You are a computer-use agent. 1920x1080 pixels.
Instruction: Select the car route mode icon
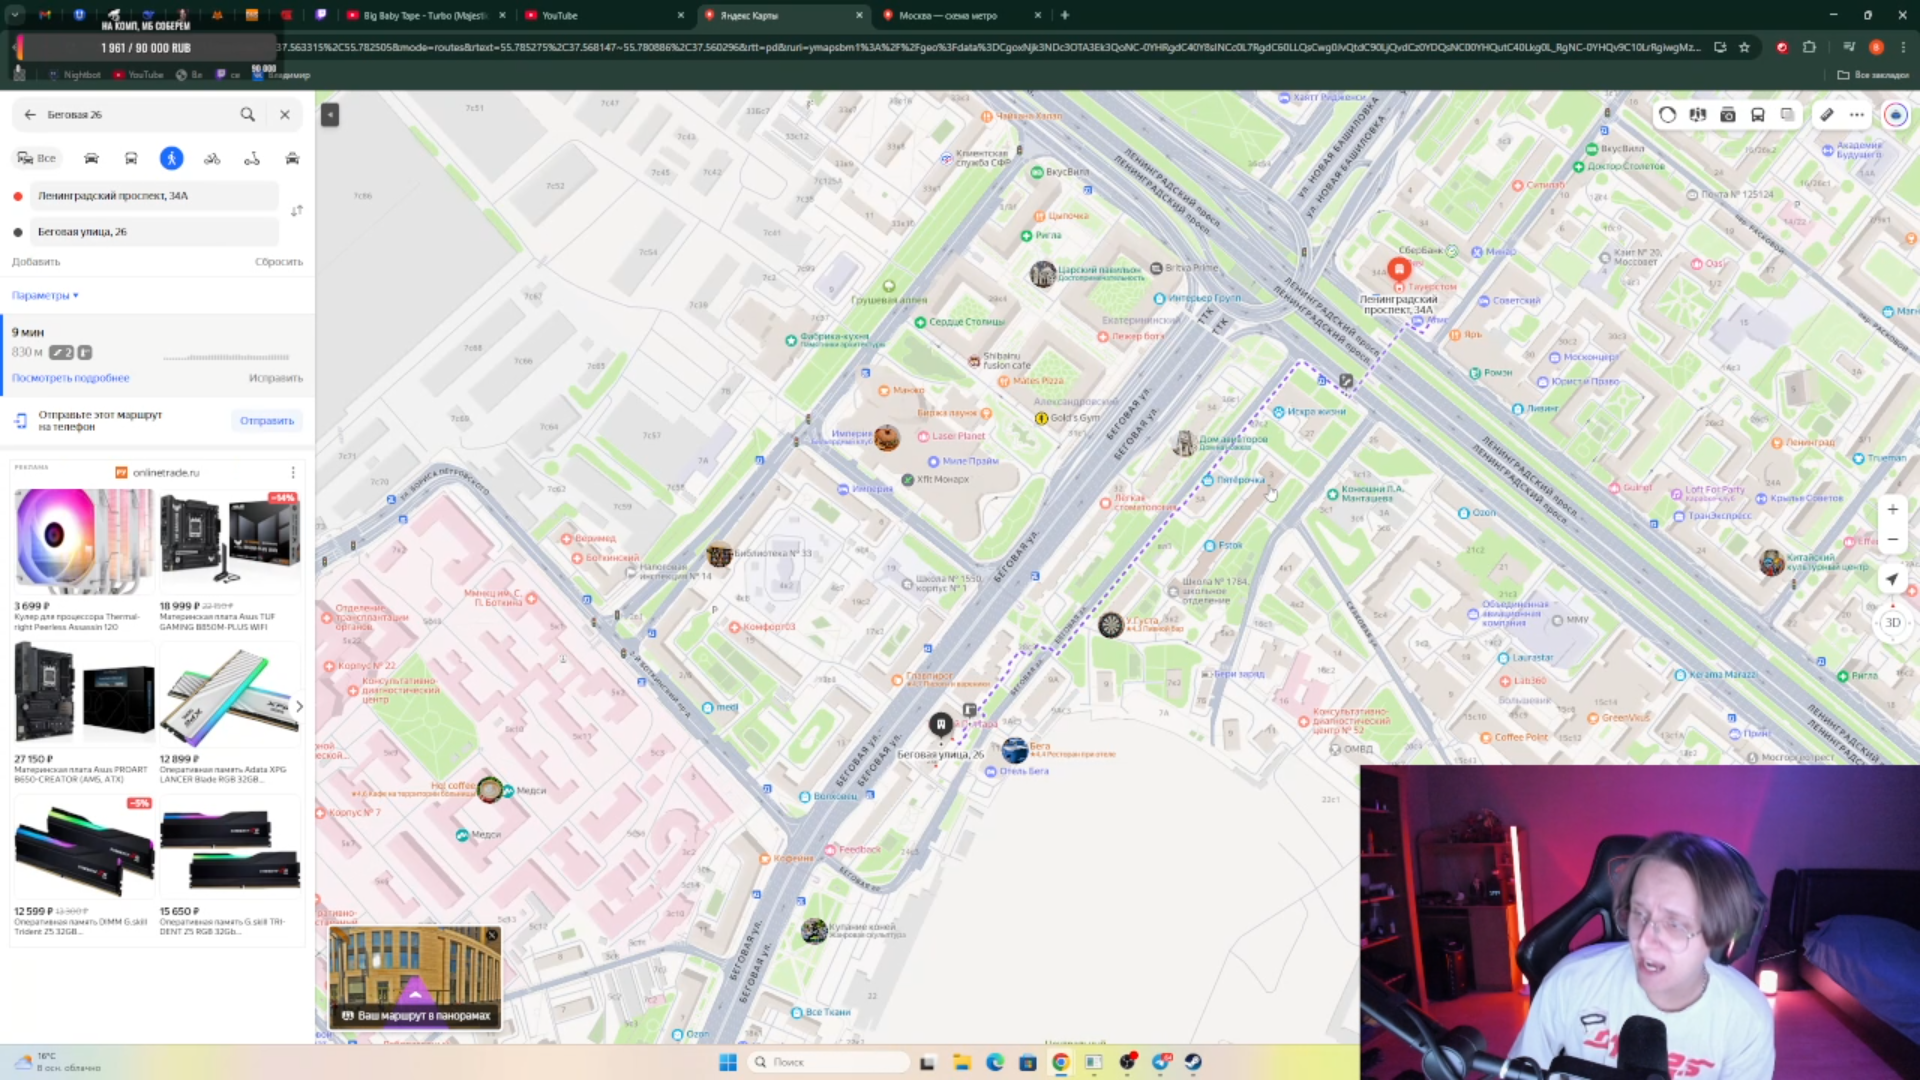click(91, 158)
